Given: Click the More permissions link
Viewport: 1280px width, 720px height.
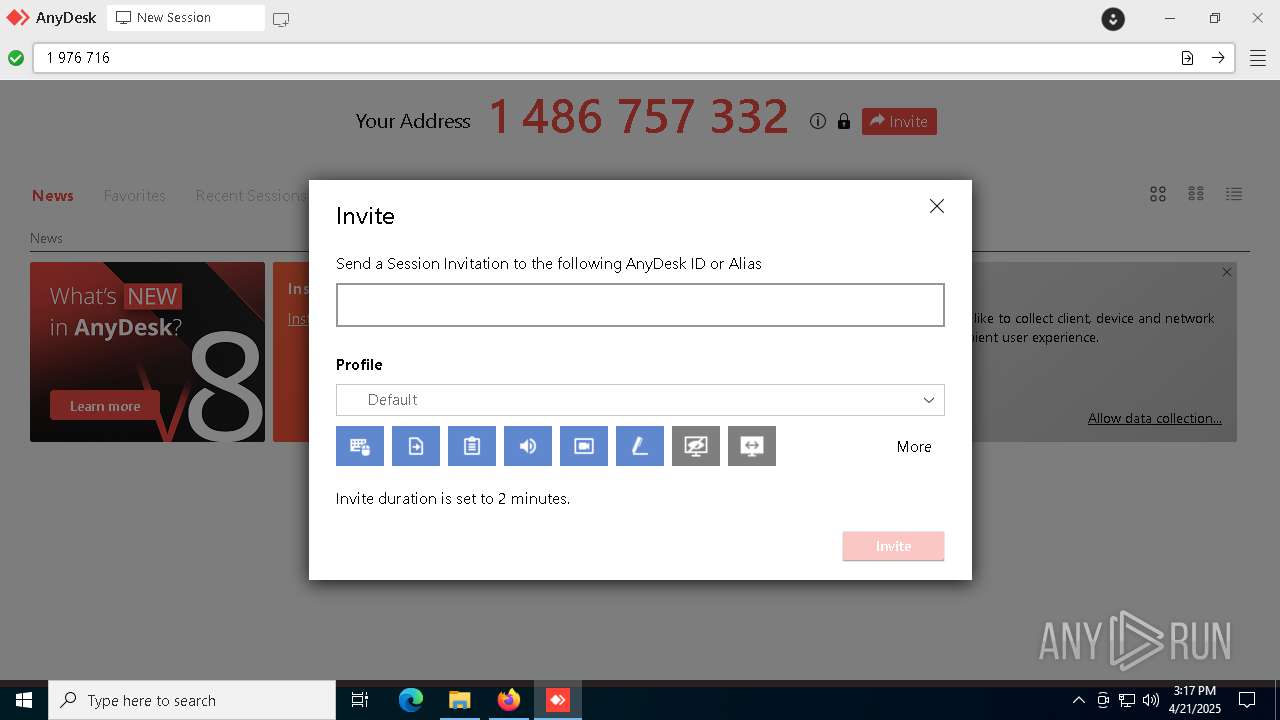Looking at the screenshot, I should click(x=914, y=447).
